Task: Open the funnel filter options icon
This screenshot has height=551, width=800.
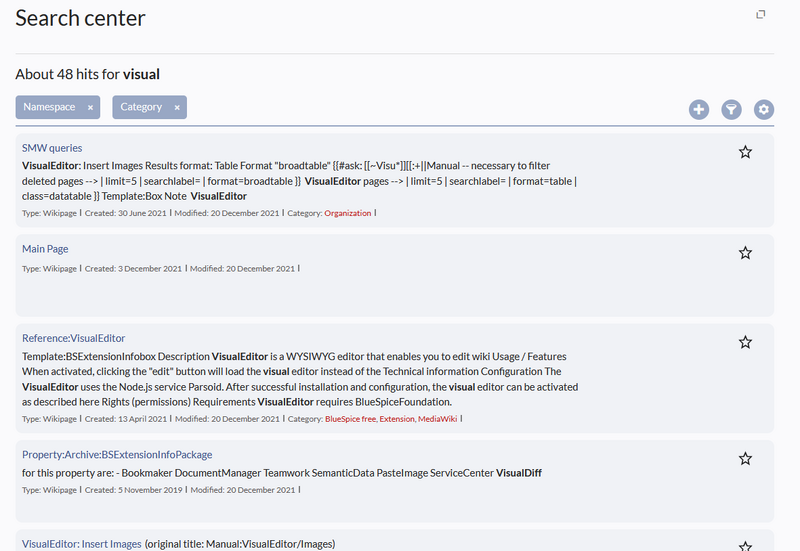Action: pyautogui.click(x=731, y=109)
